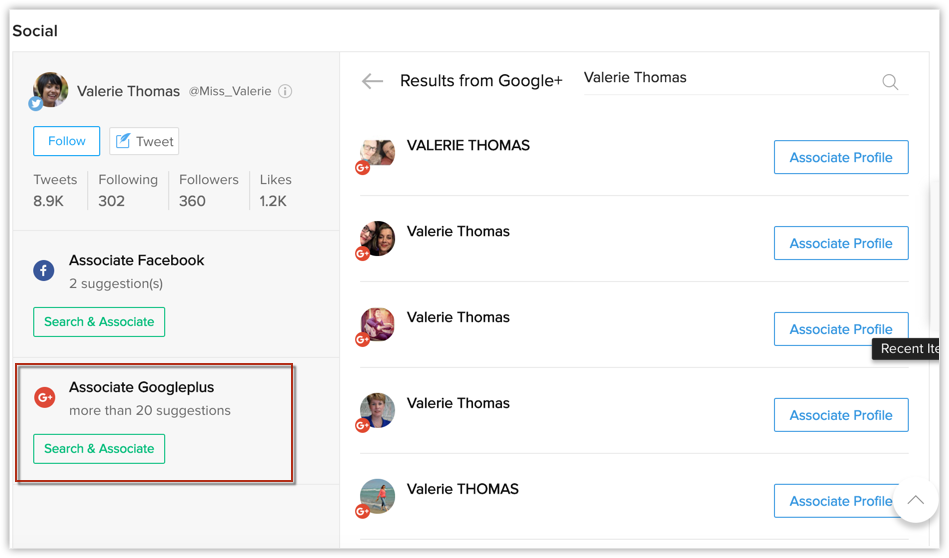
Task: Click the search magnifier icon
Action: pyautogui.click(x=890, y=82)
